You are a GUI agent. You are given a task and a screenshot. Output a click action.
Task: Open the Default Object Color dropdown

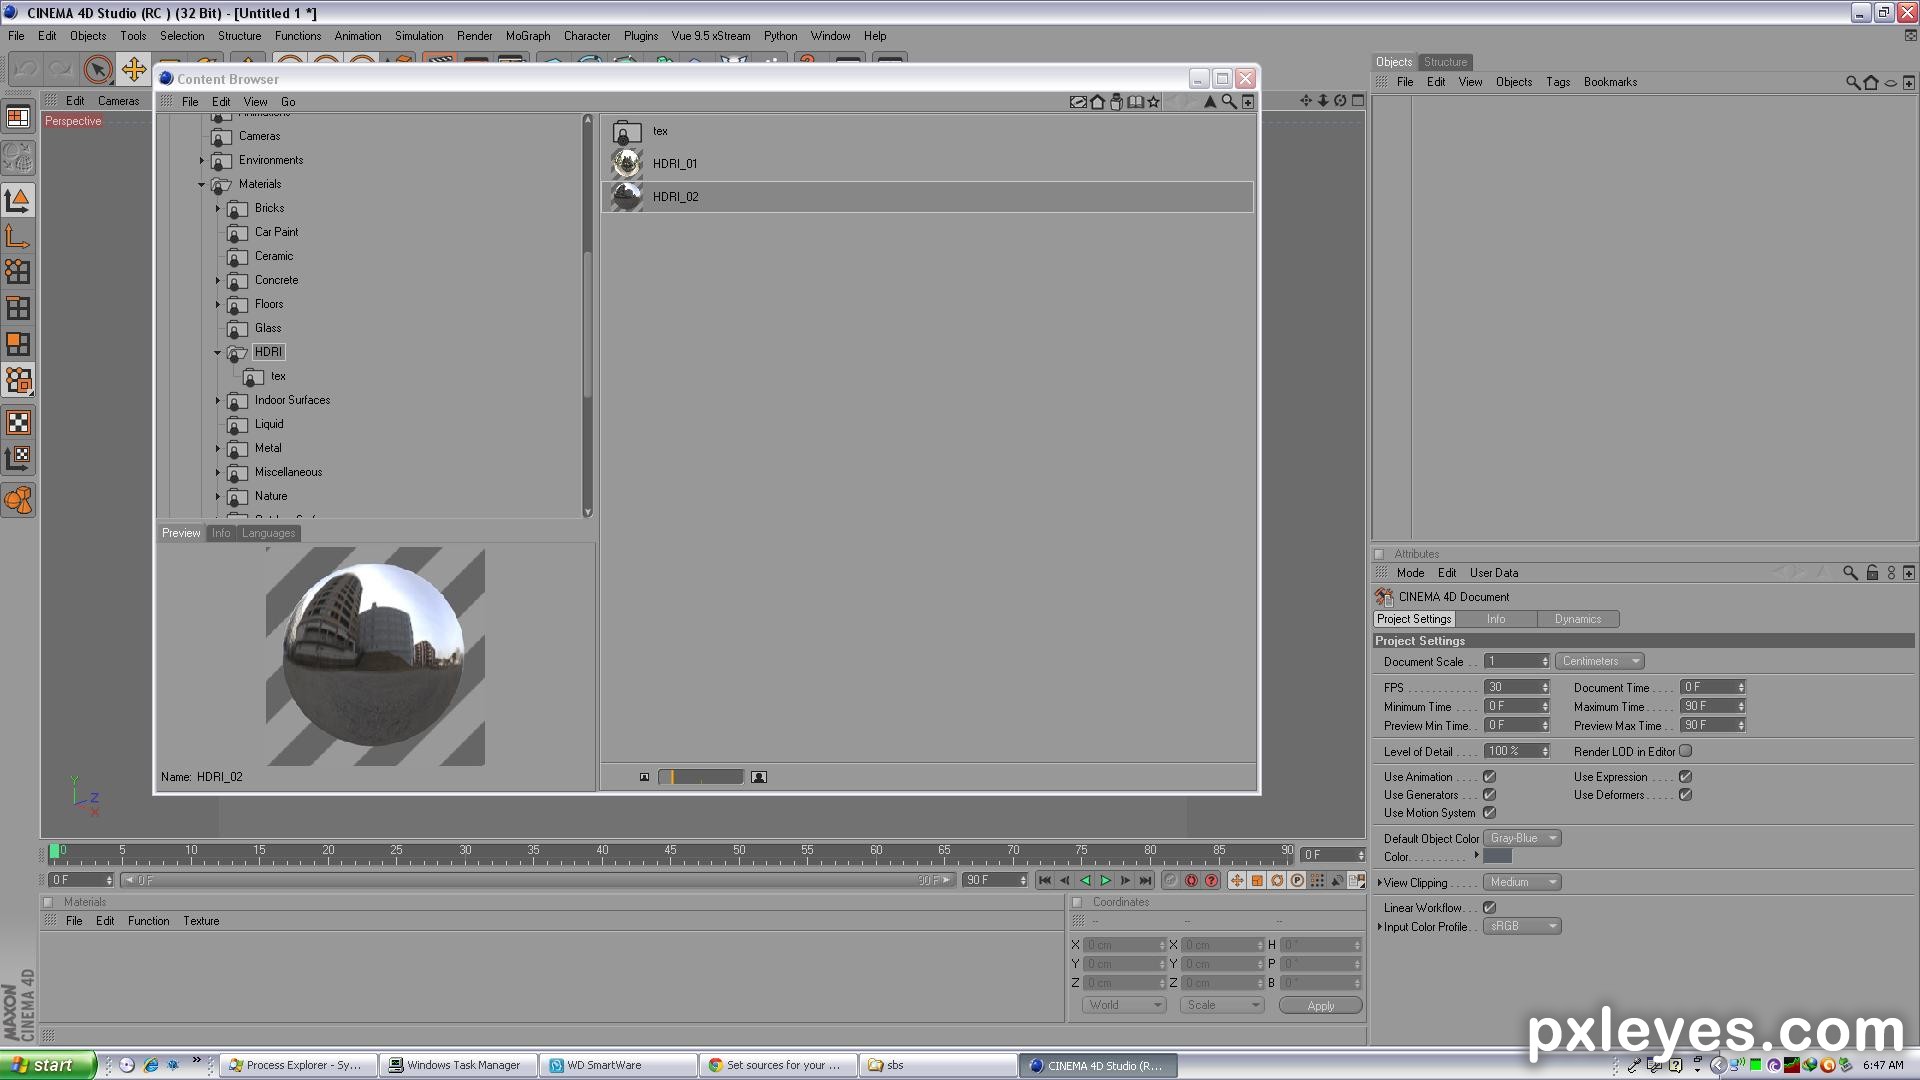click(1522, 838)
